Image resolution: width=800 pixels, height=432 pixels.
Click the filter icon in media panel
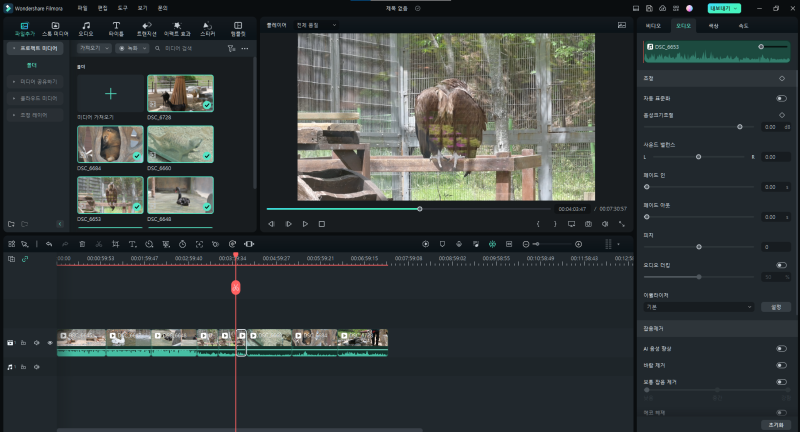(231, 48)
